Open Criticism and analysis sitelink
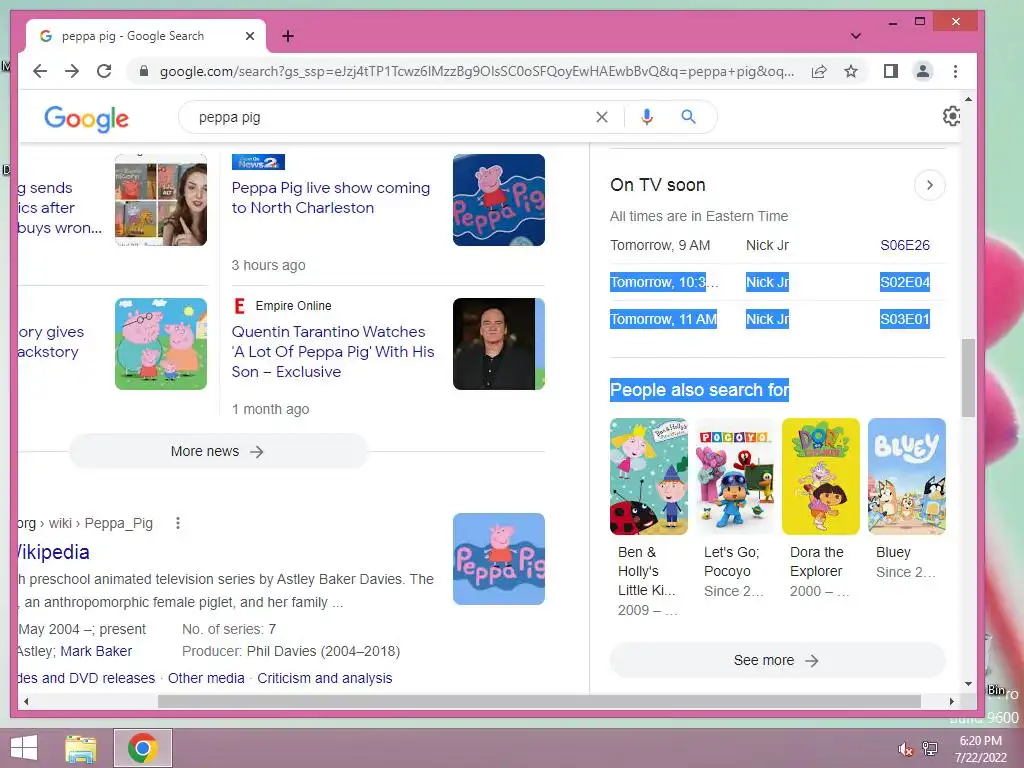Image resolution: width=1024 pixels, height=768 pixels. coord(325,678)
